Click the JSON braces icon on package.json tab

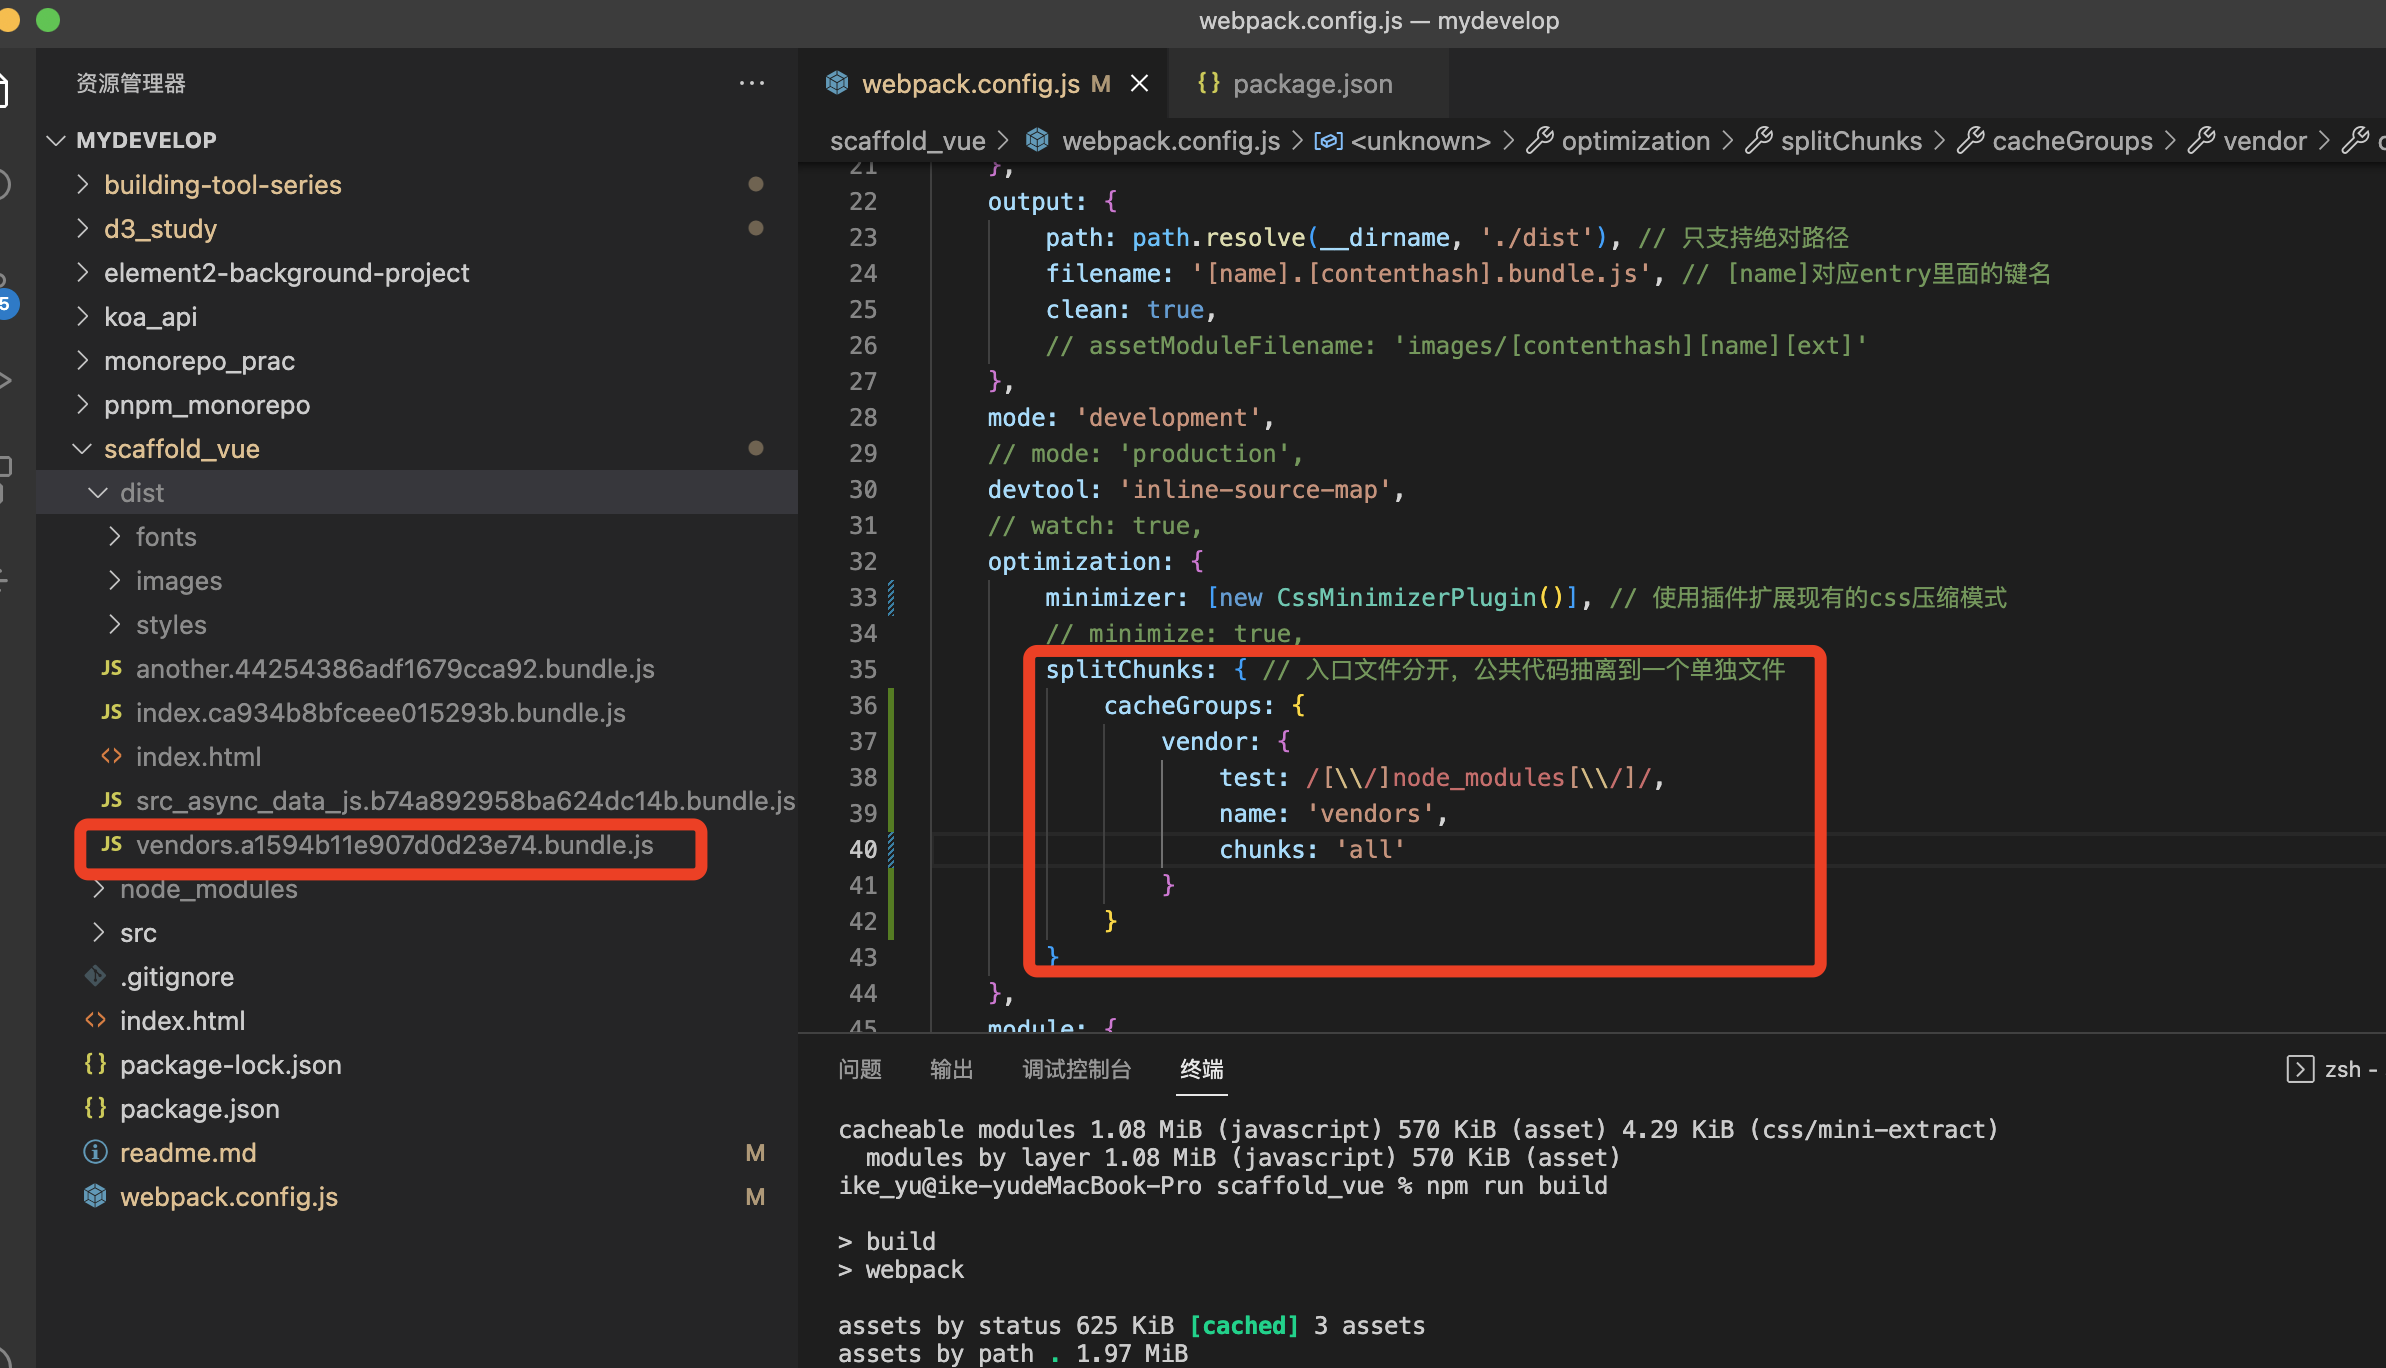(x=1208, y=83)
